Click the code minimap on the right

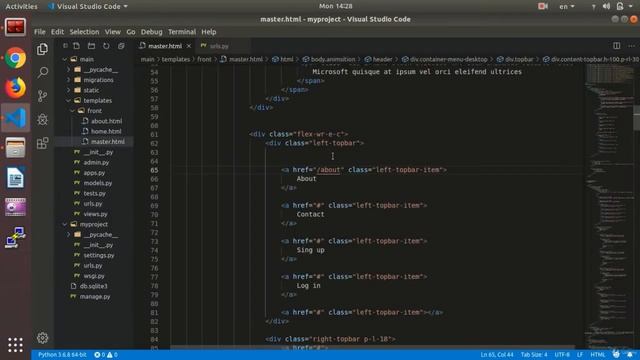pyautogui.click(x=610, y=204)
